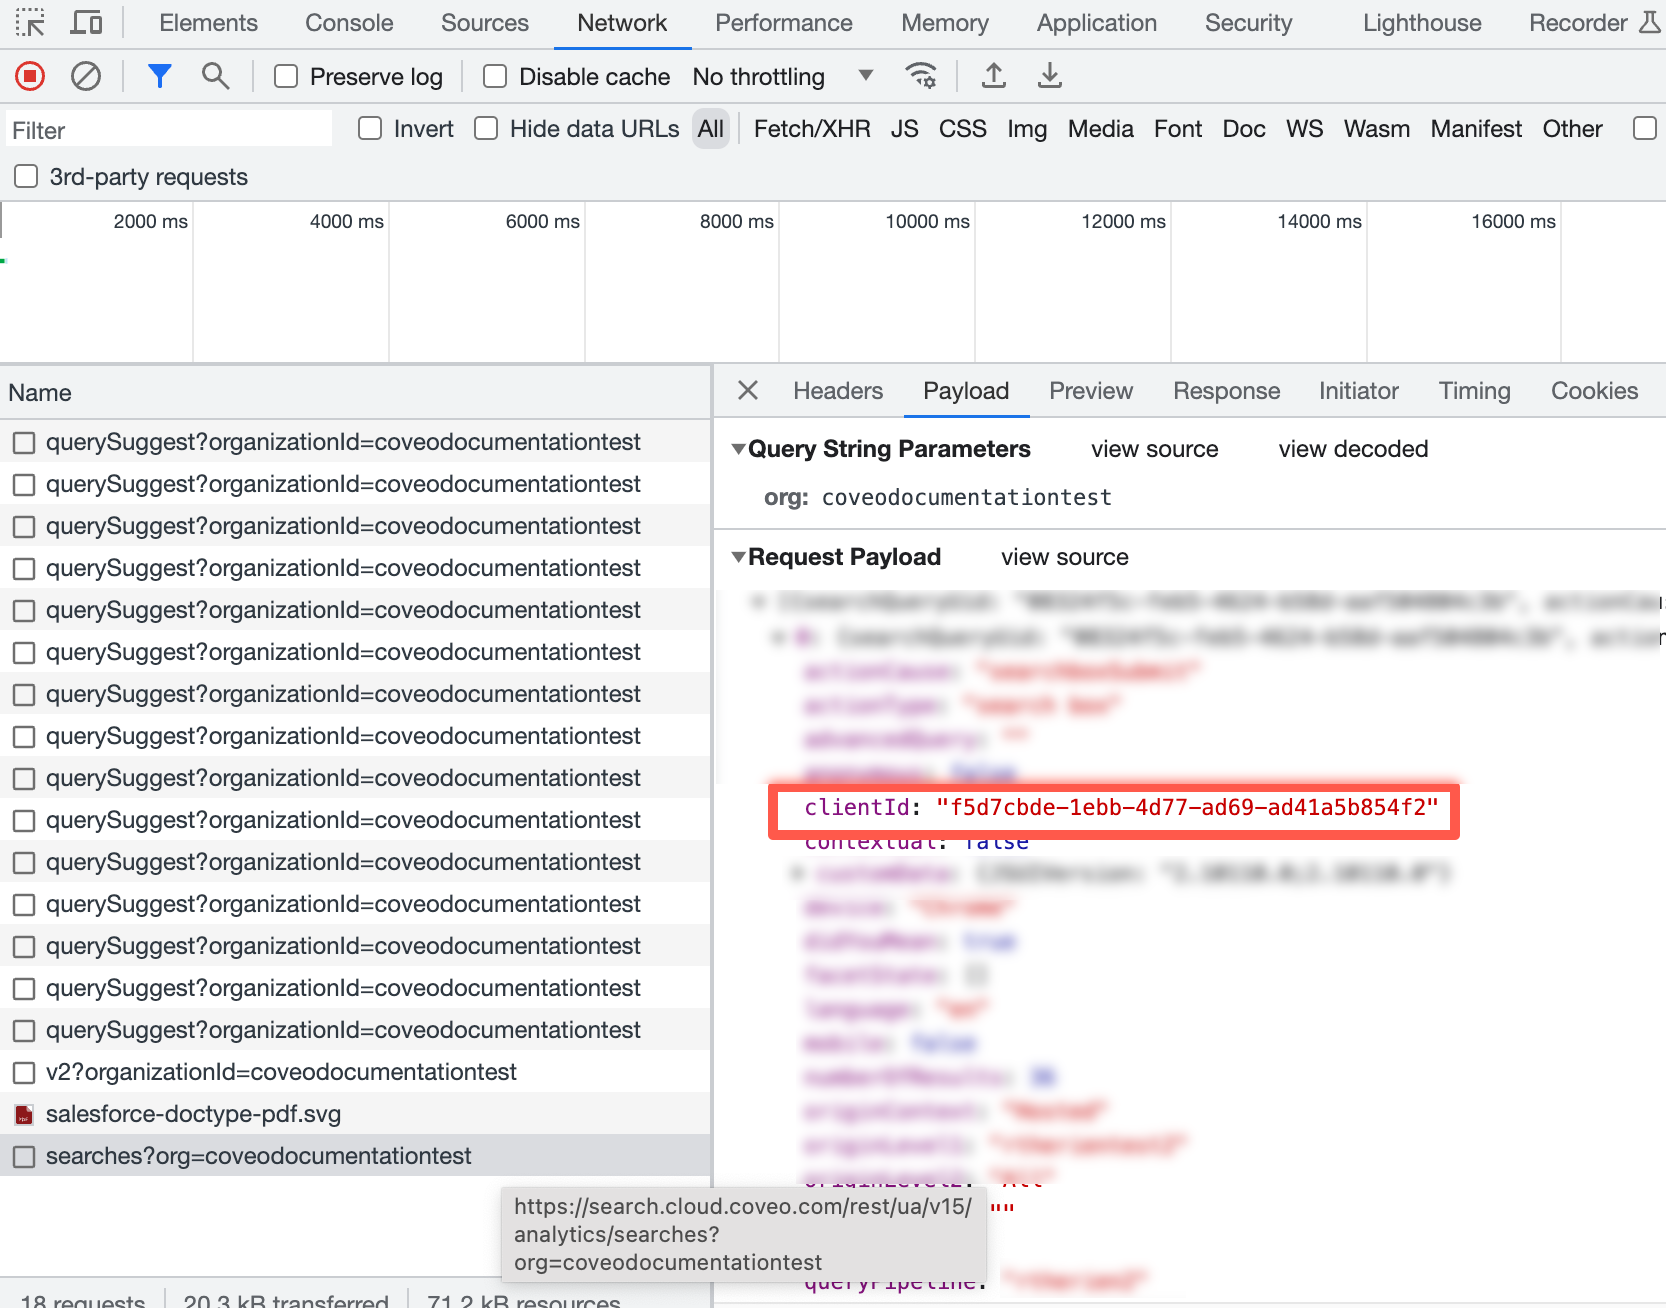Collapse the Query String Parameters section
This screenshot has width=1666, height=1308.
click(x=738, y=448)
